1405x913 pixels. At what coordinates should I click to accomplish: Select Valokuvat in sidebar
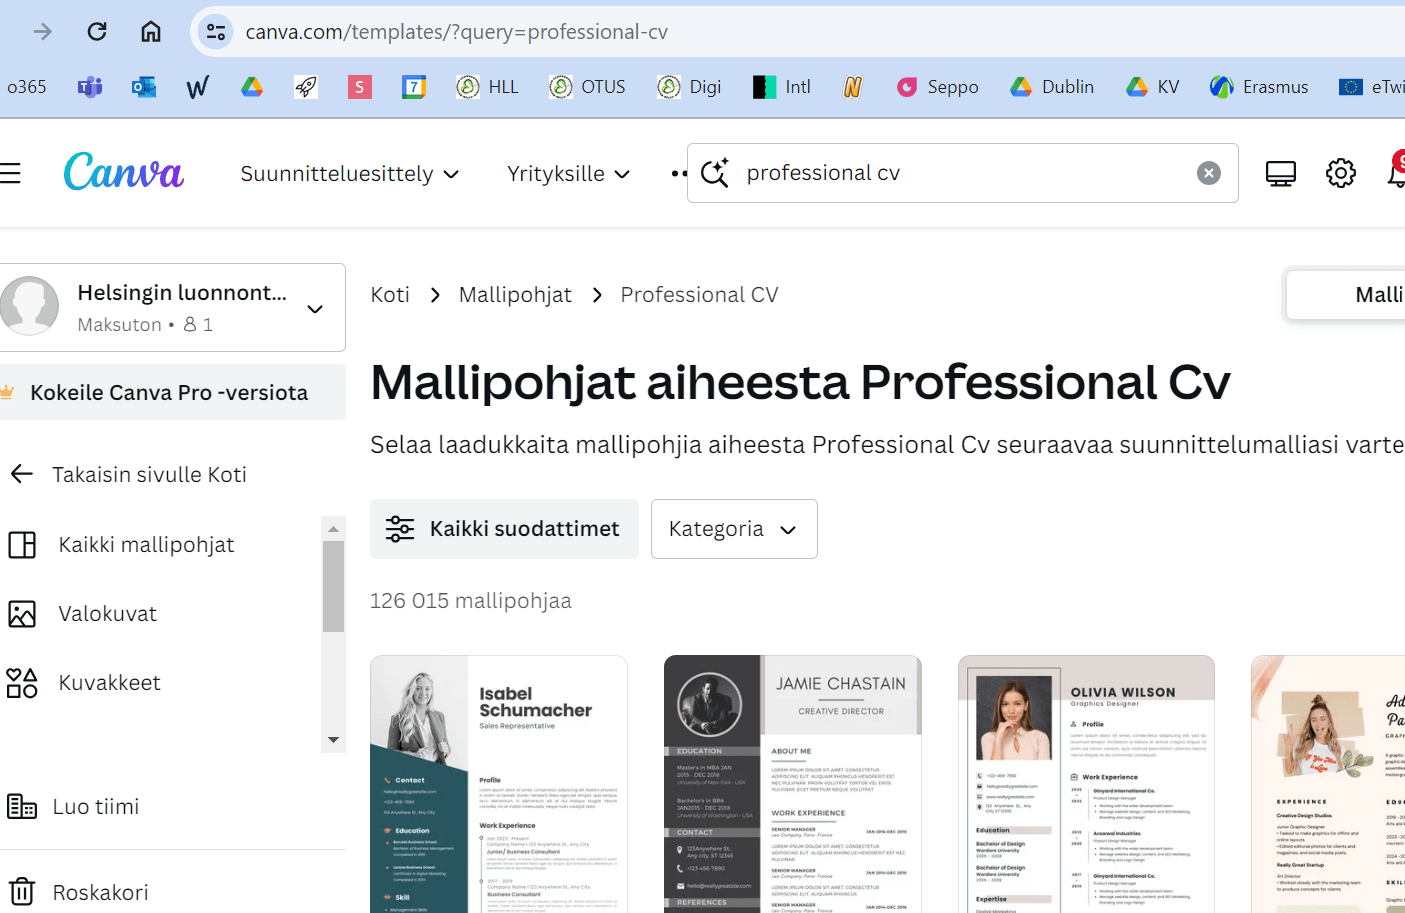click(82, 614)
